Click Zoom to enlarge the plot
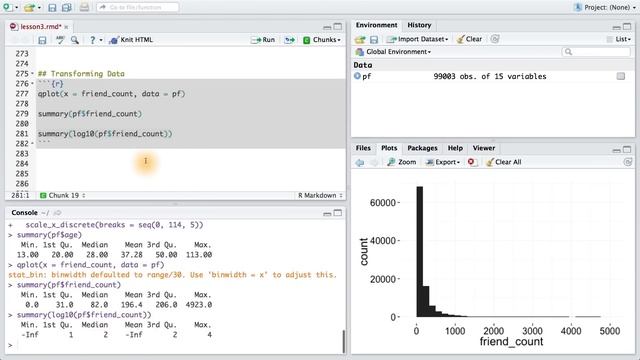The image size is (640, 360). [402, 162]
